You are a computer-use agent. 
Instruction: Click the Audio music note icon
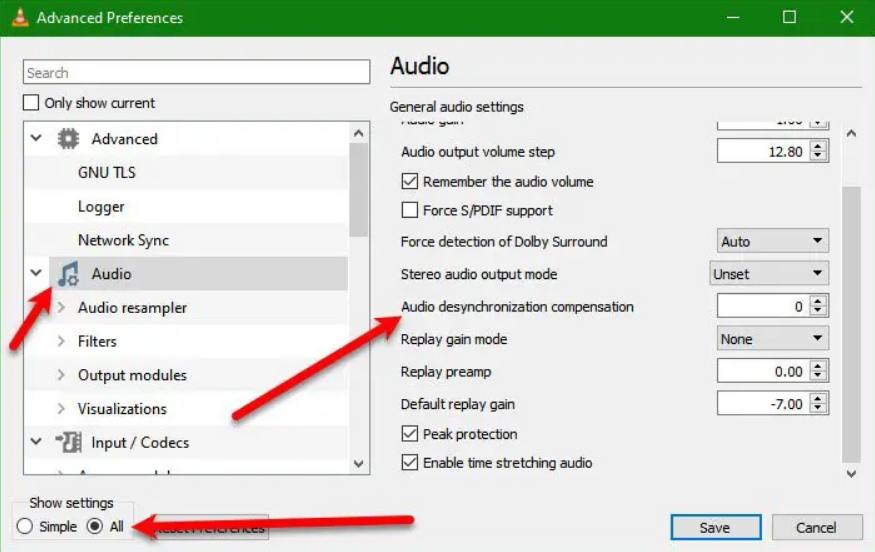68,273
